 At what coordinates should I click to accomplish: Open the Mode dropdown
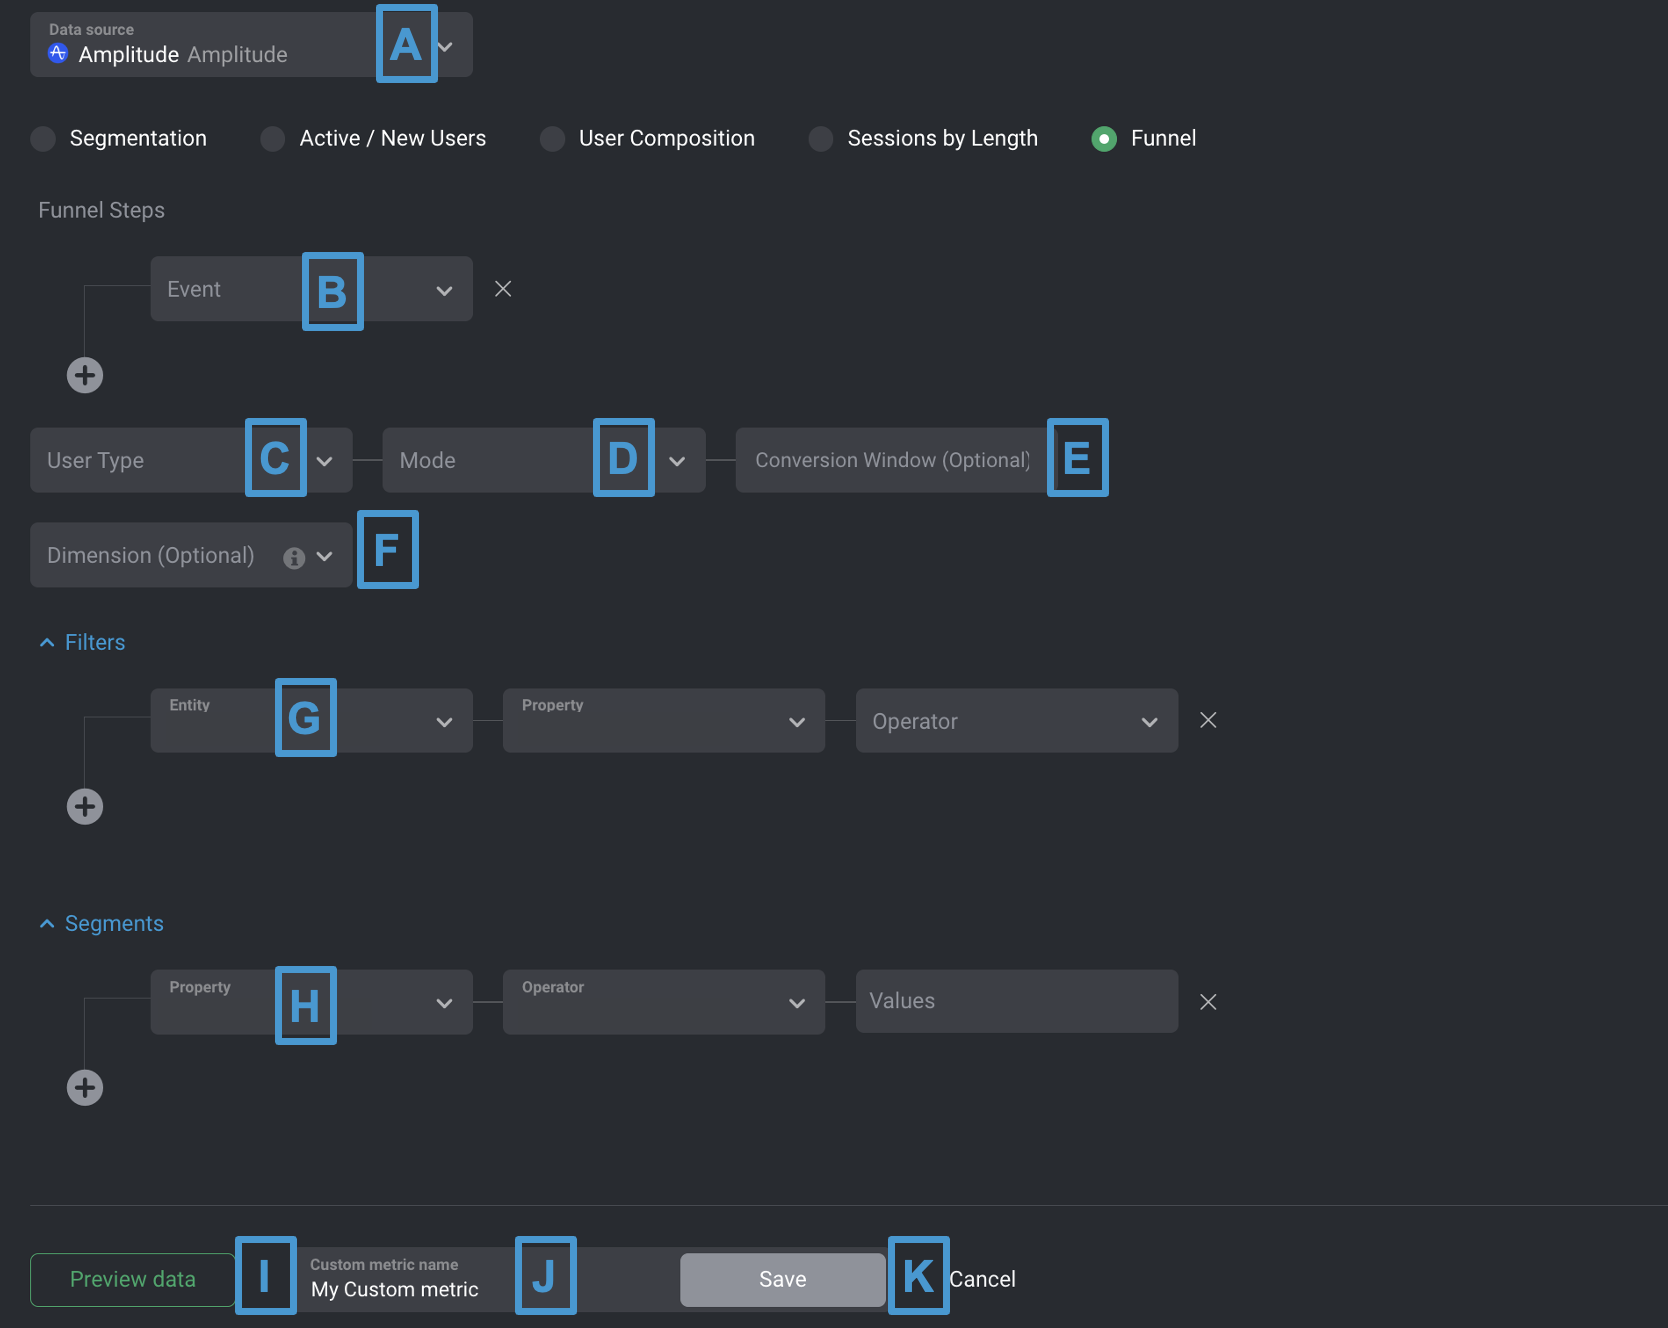pos(678,460)
